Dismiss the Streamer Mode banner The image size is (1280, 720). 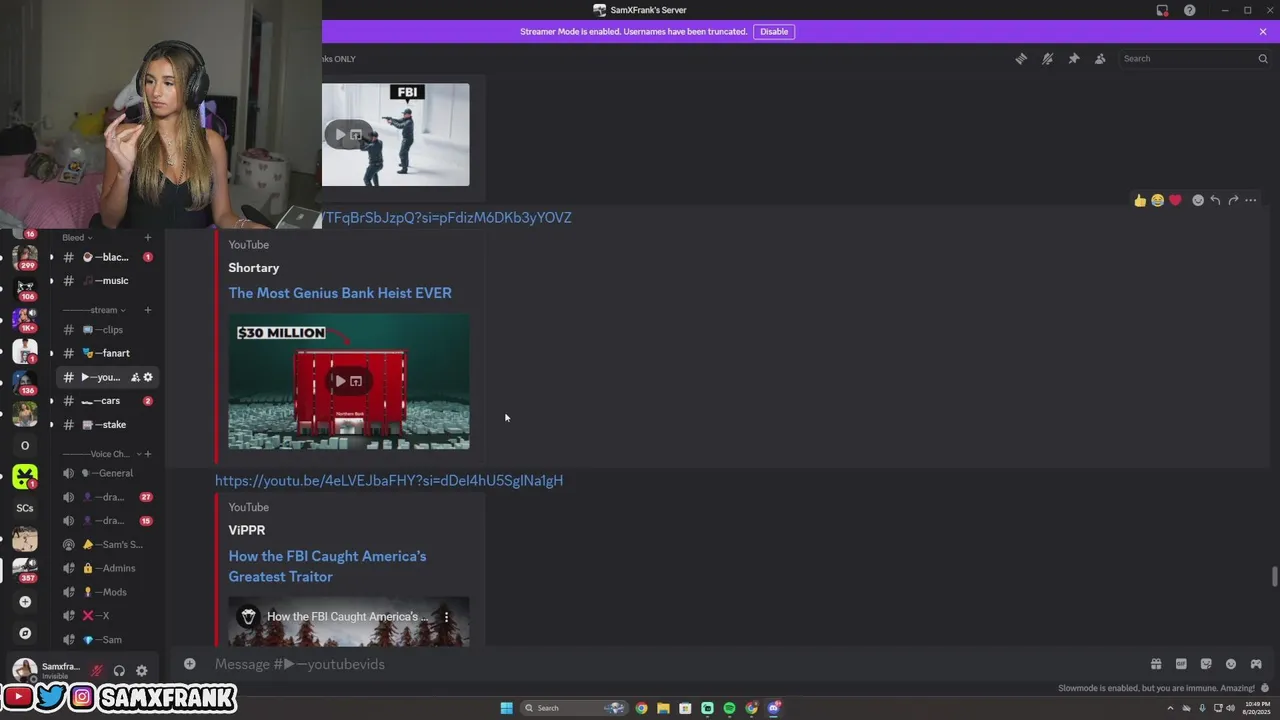(x=1263, y=31)
